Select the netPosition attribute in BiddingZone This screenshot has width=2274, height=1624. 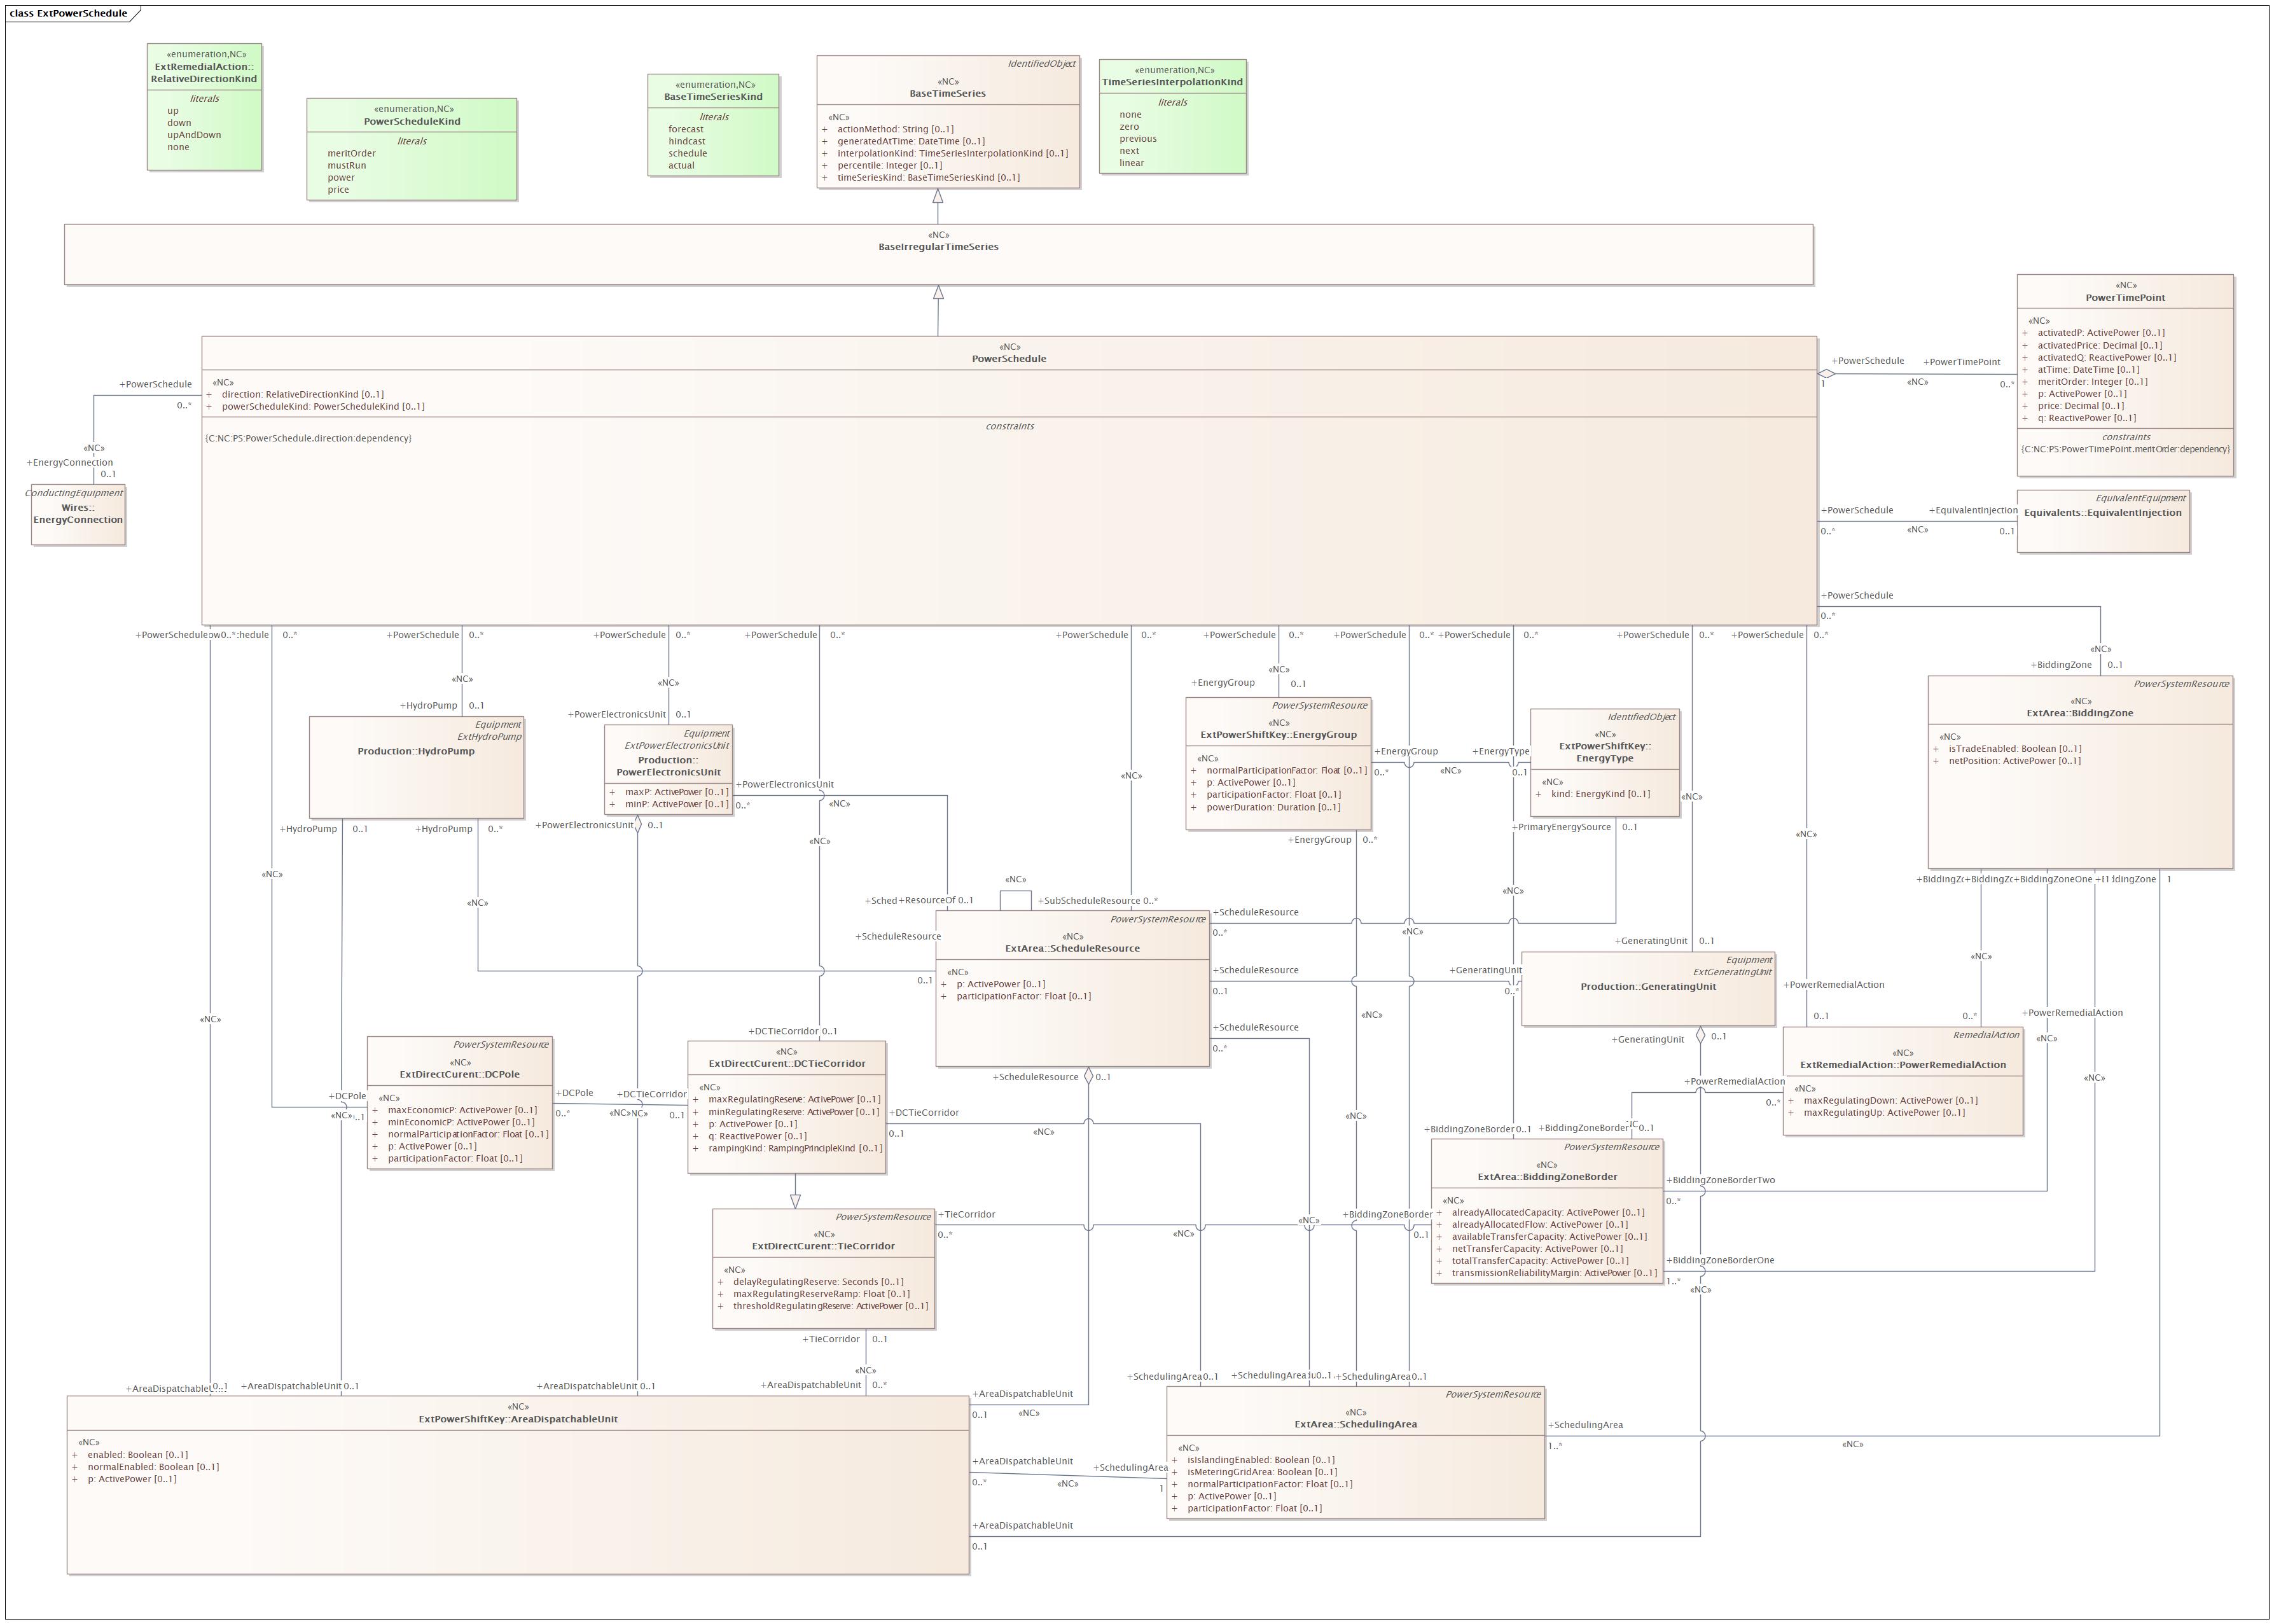(2014, 762)
